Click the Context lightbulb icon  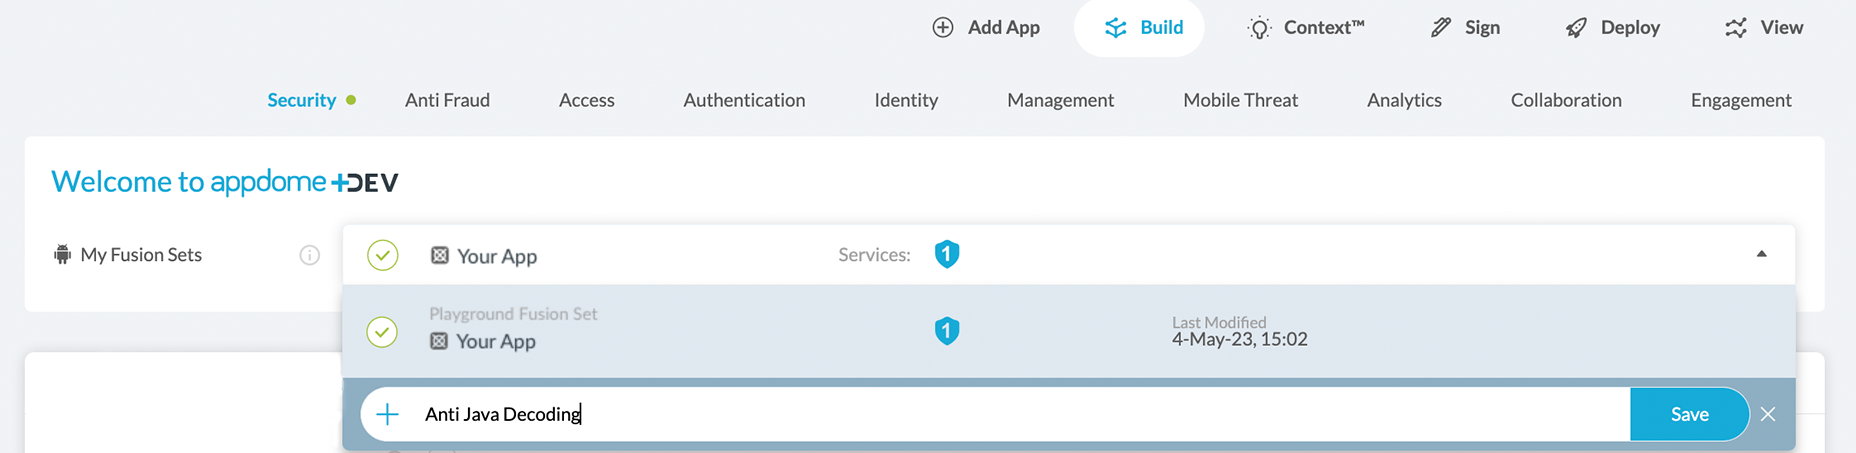click(1259, 28)
